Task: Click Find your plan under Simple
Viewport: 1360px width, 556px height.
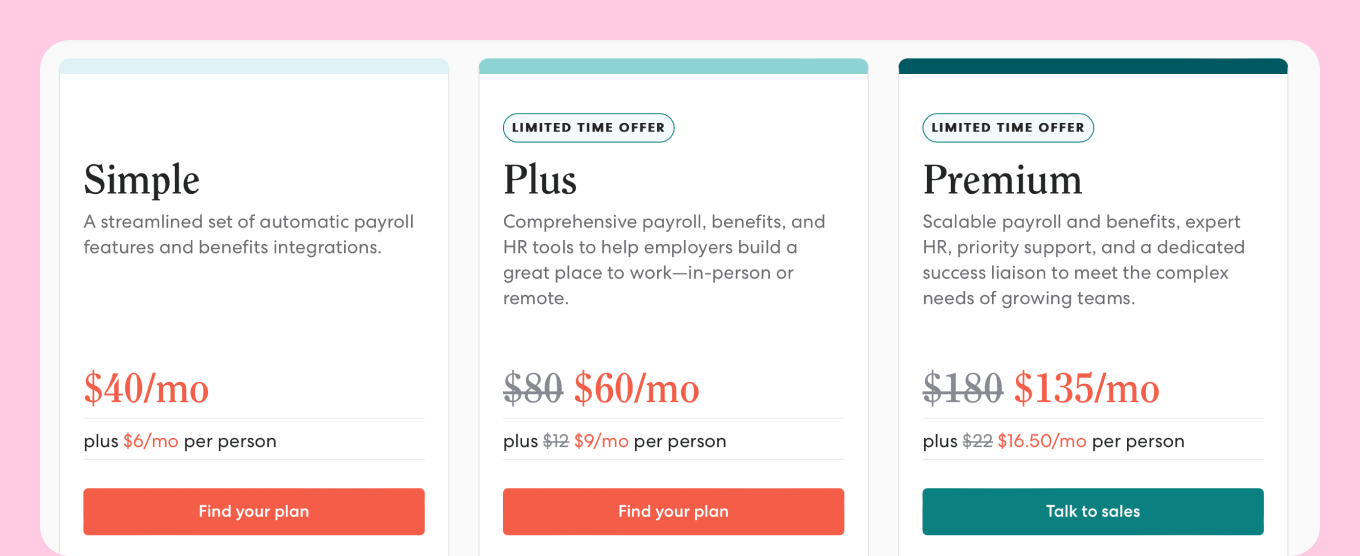Action: tap(254, 511)
